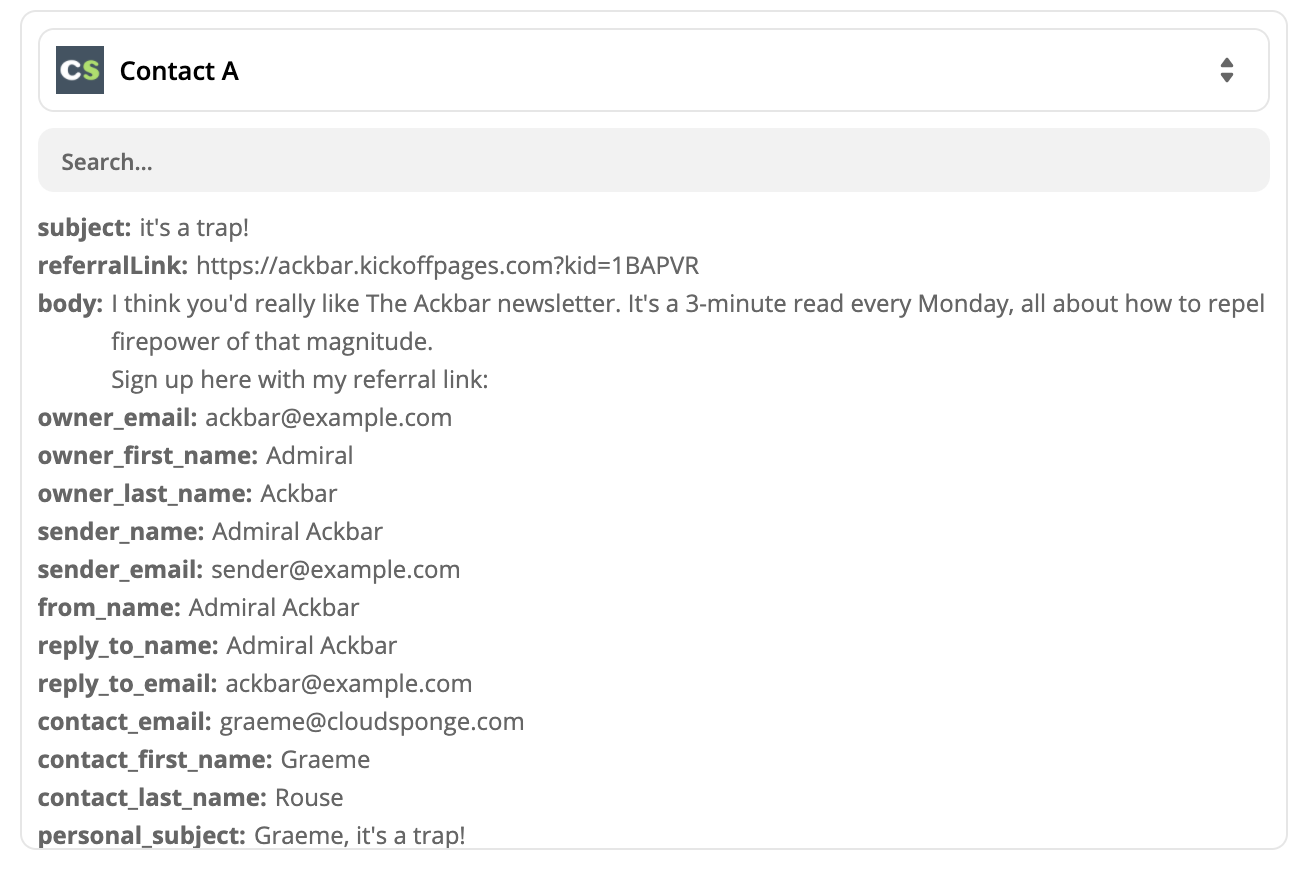Select the from_name field

tap(199, 608)
